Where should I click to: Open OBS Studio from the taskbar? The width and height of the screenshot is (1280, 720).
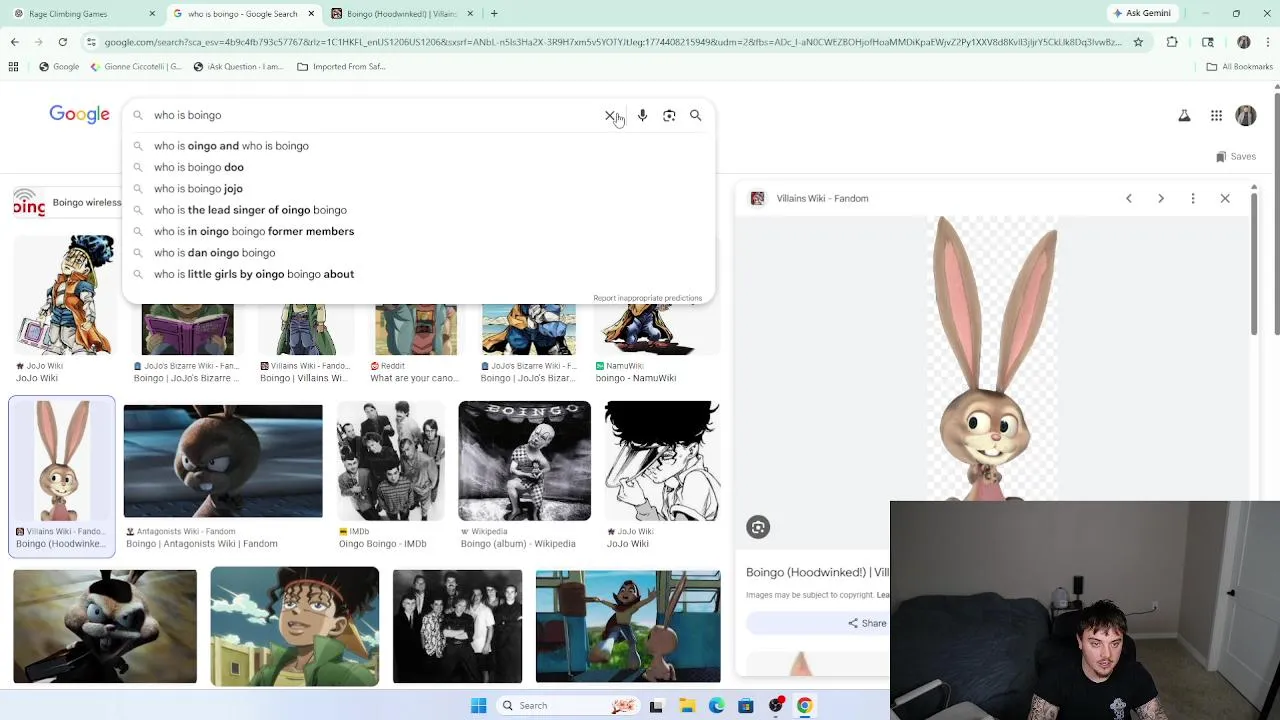tap(776, 706)
